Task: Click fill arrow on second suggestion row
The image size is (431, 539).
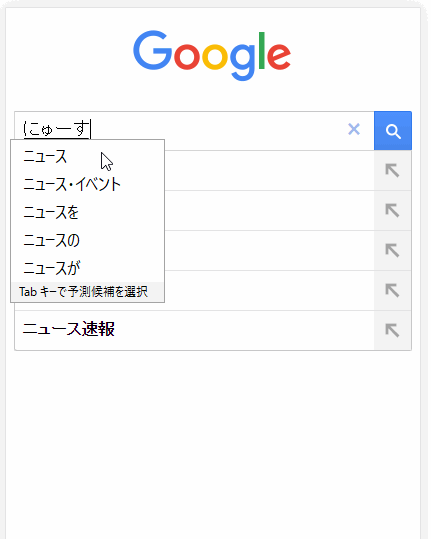Action: [x=392, y=210]
